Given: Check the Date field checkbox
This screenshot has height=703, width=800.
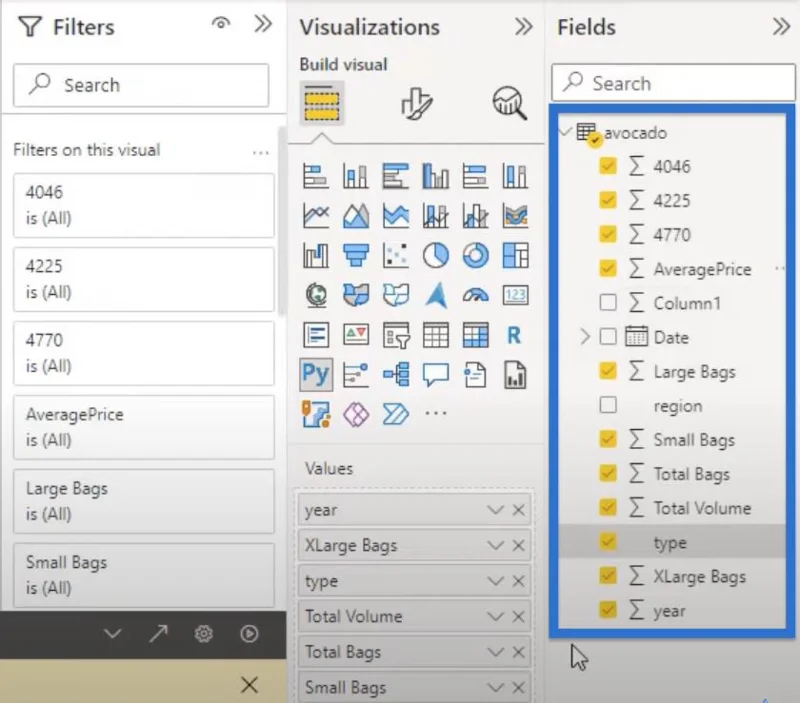Looking at the screenshot, I should (608, 337).
